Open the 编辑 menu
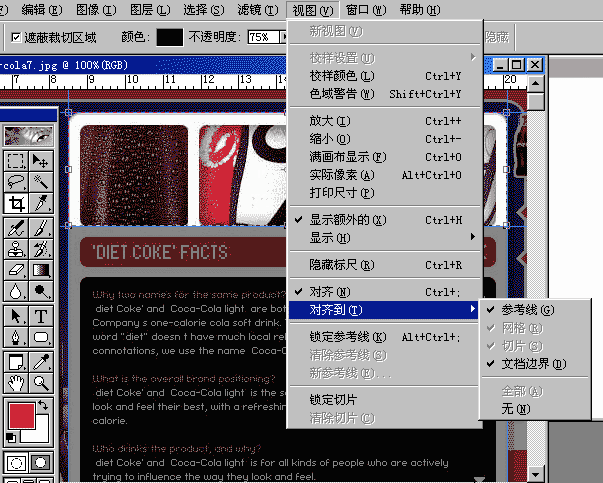 click(x=42, y=10)
